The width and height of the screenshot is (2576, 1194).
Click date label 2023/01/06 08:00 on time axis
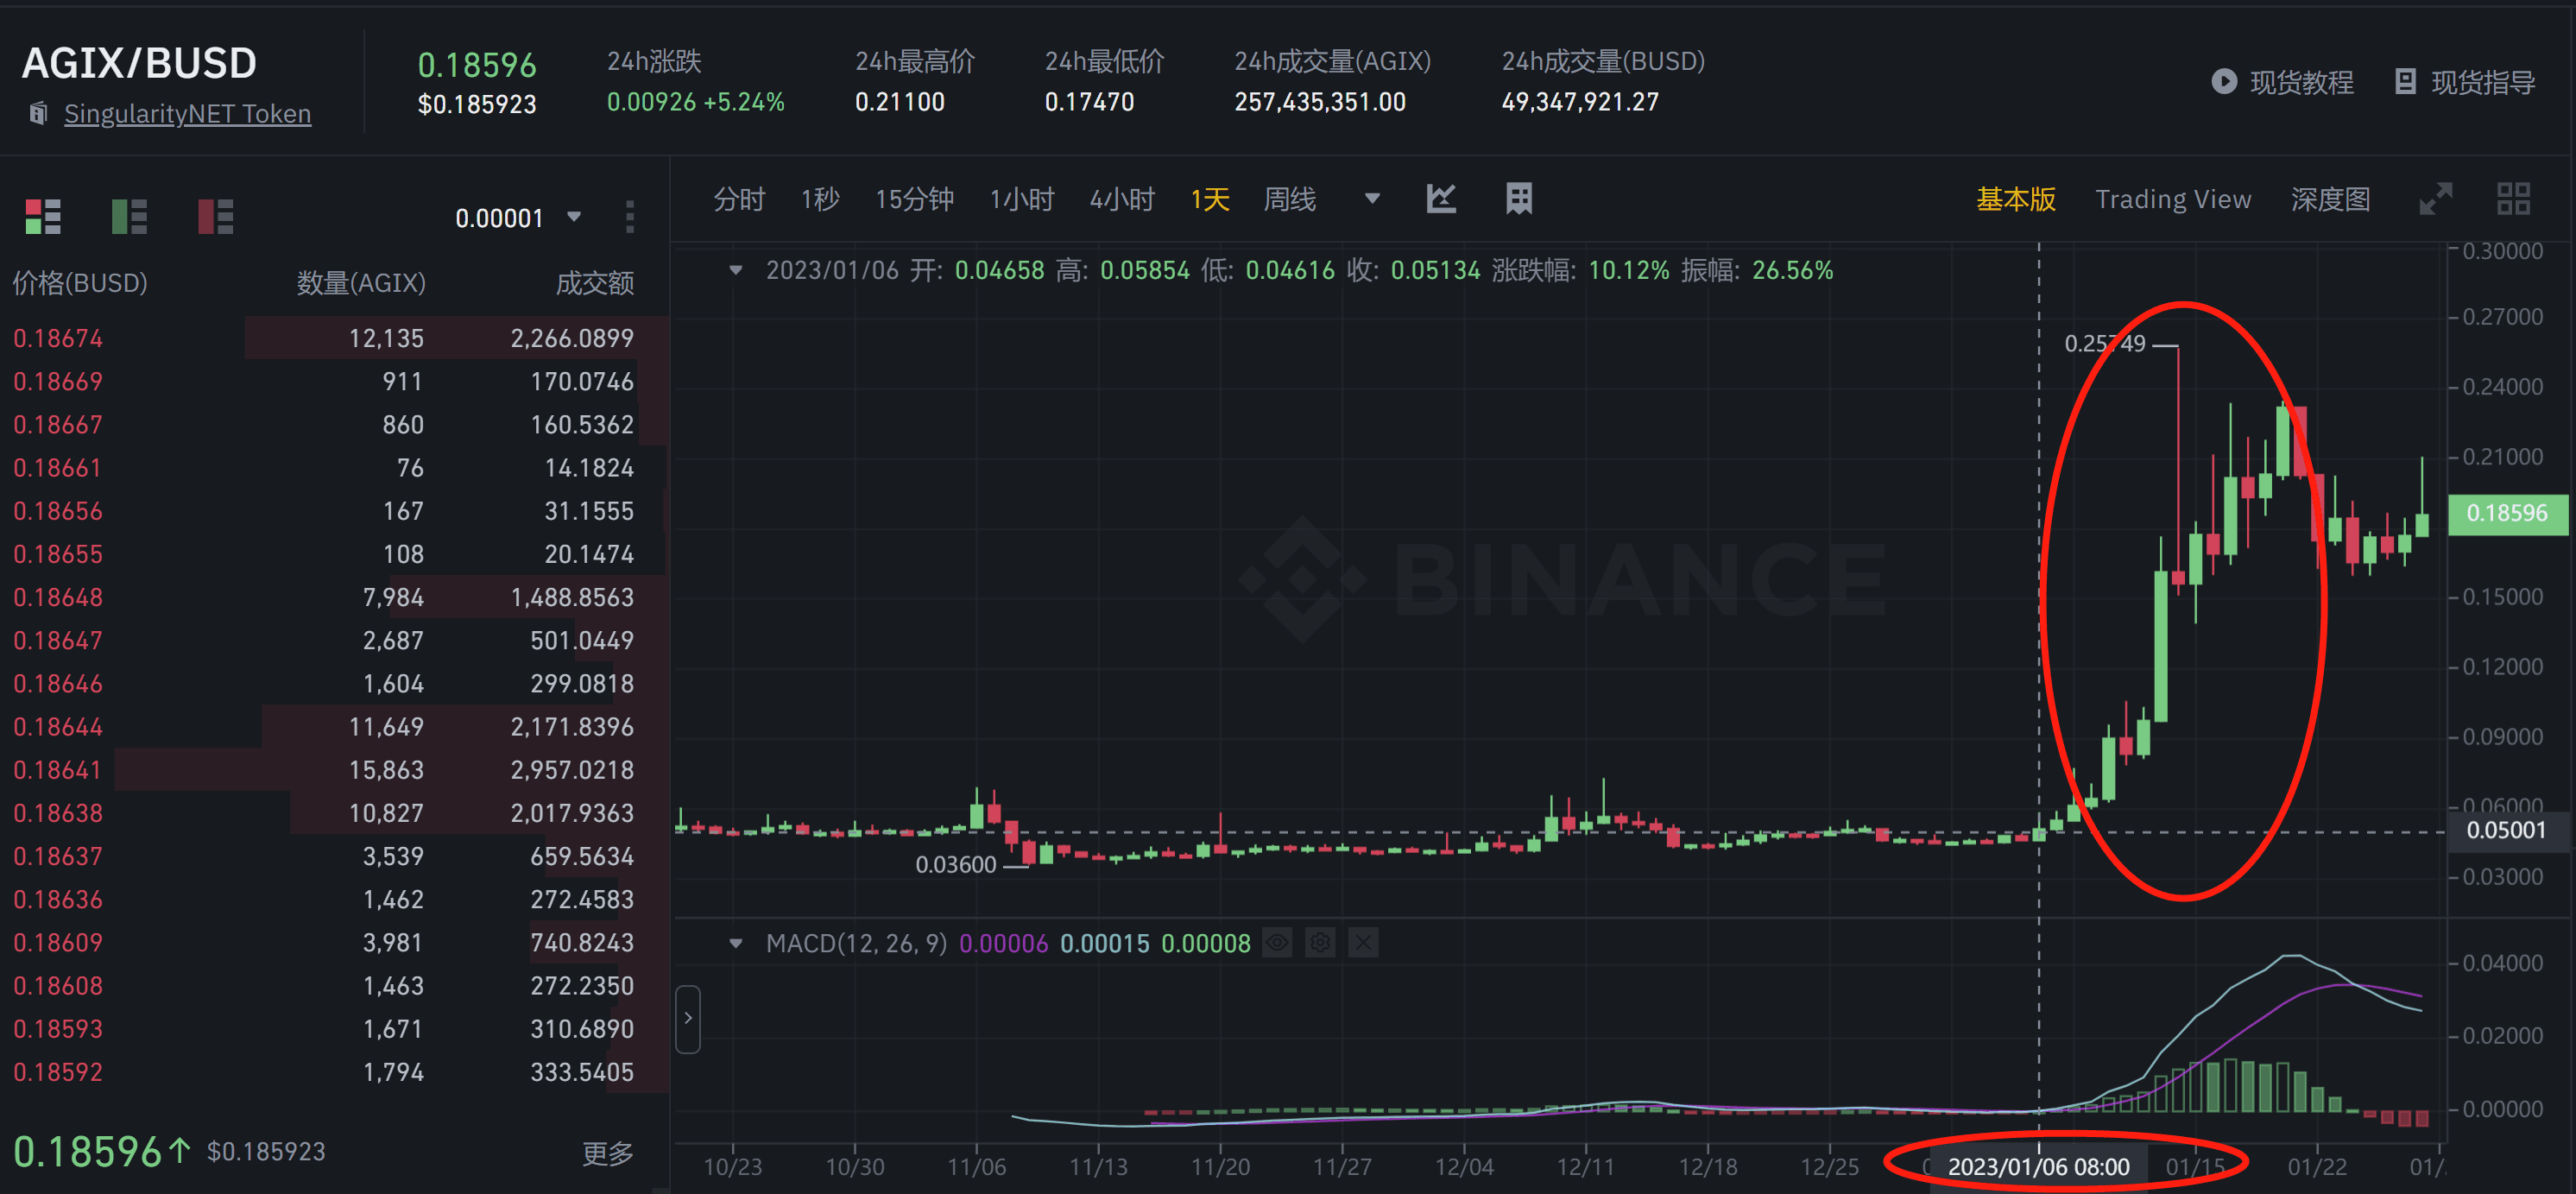coord(2038,1167)
